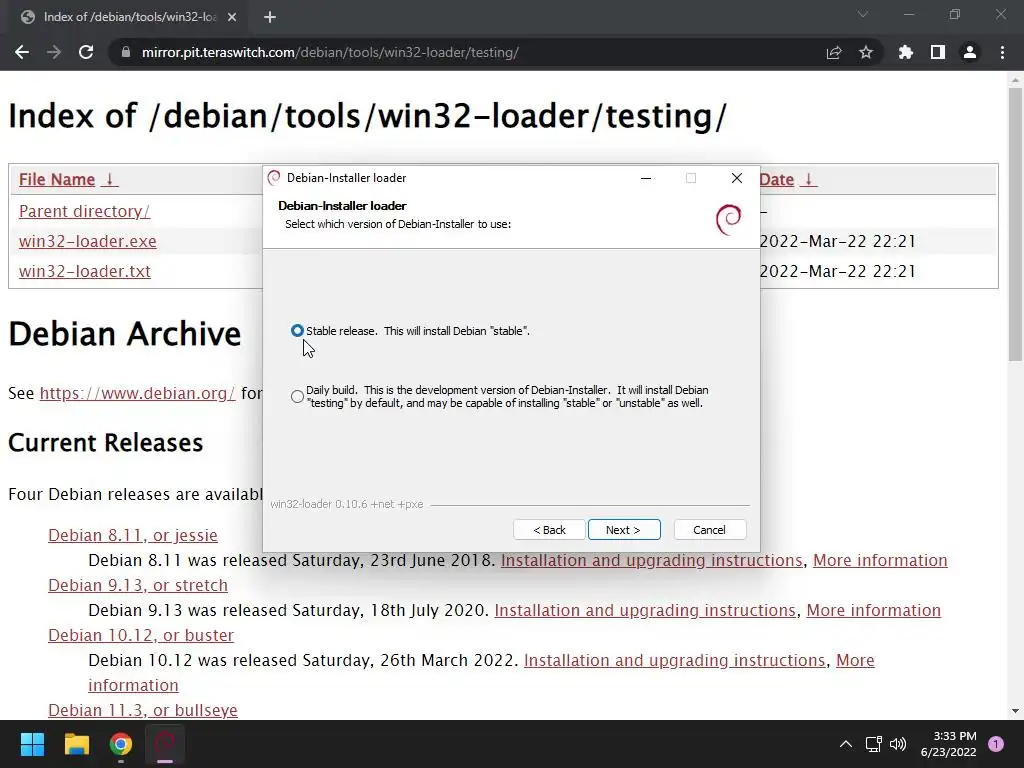This screenshot has height=768, width=1024.
Task: Open the Windows Start menu
Action: (x=32, y=744)
